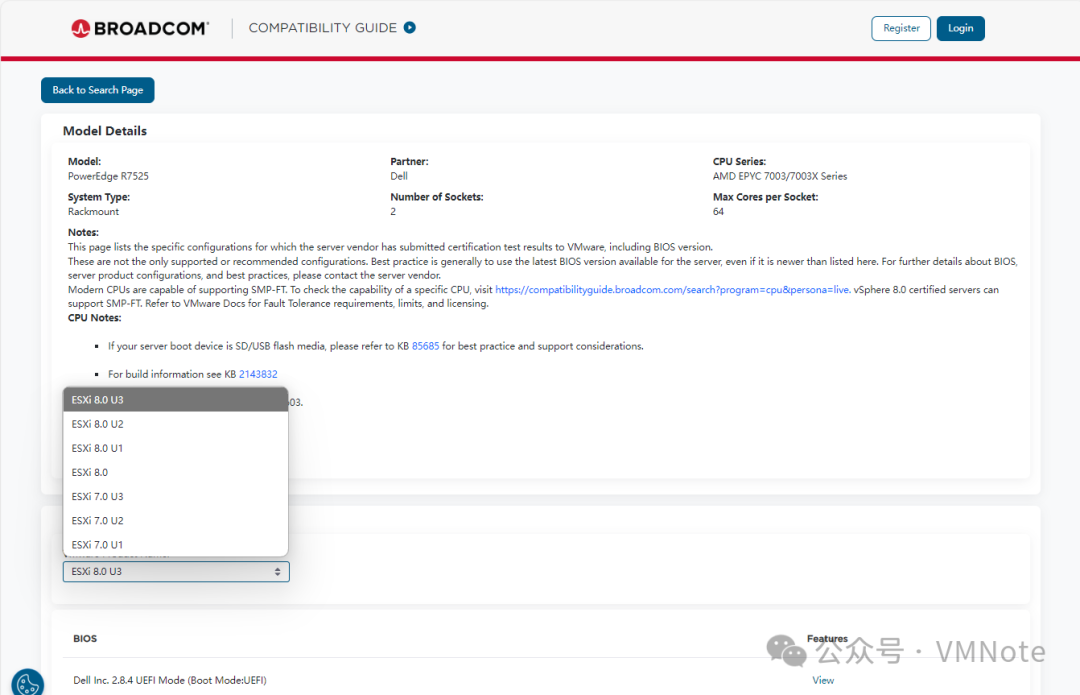Screen dimensions: 1080x695
Task: Click the Rackmount system type value
Action: click(93, 211)
